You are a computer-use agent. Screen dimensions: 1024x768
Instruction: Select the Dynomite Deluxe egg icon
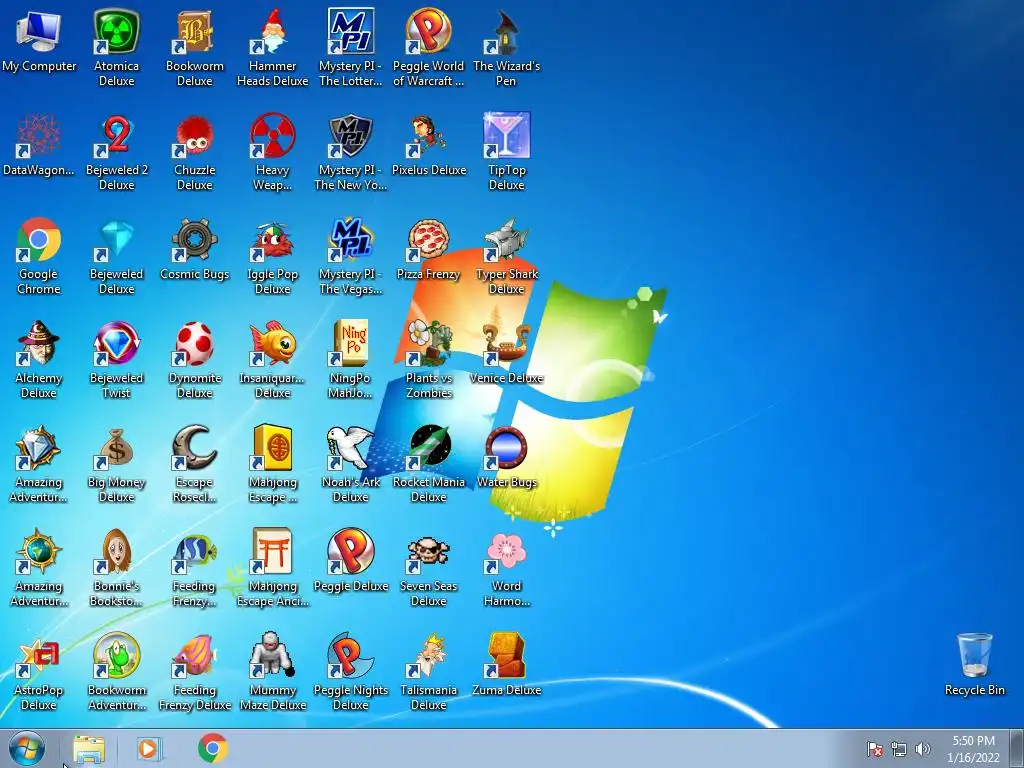195,344
